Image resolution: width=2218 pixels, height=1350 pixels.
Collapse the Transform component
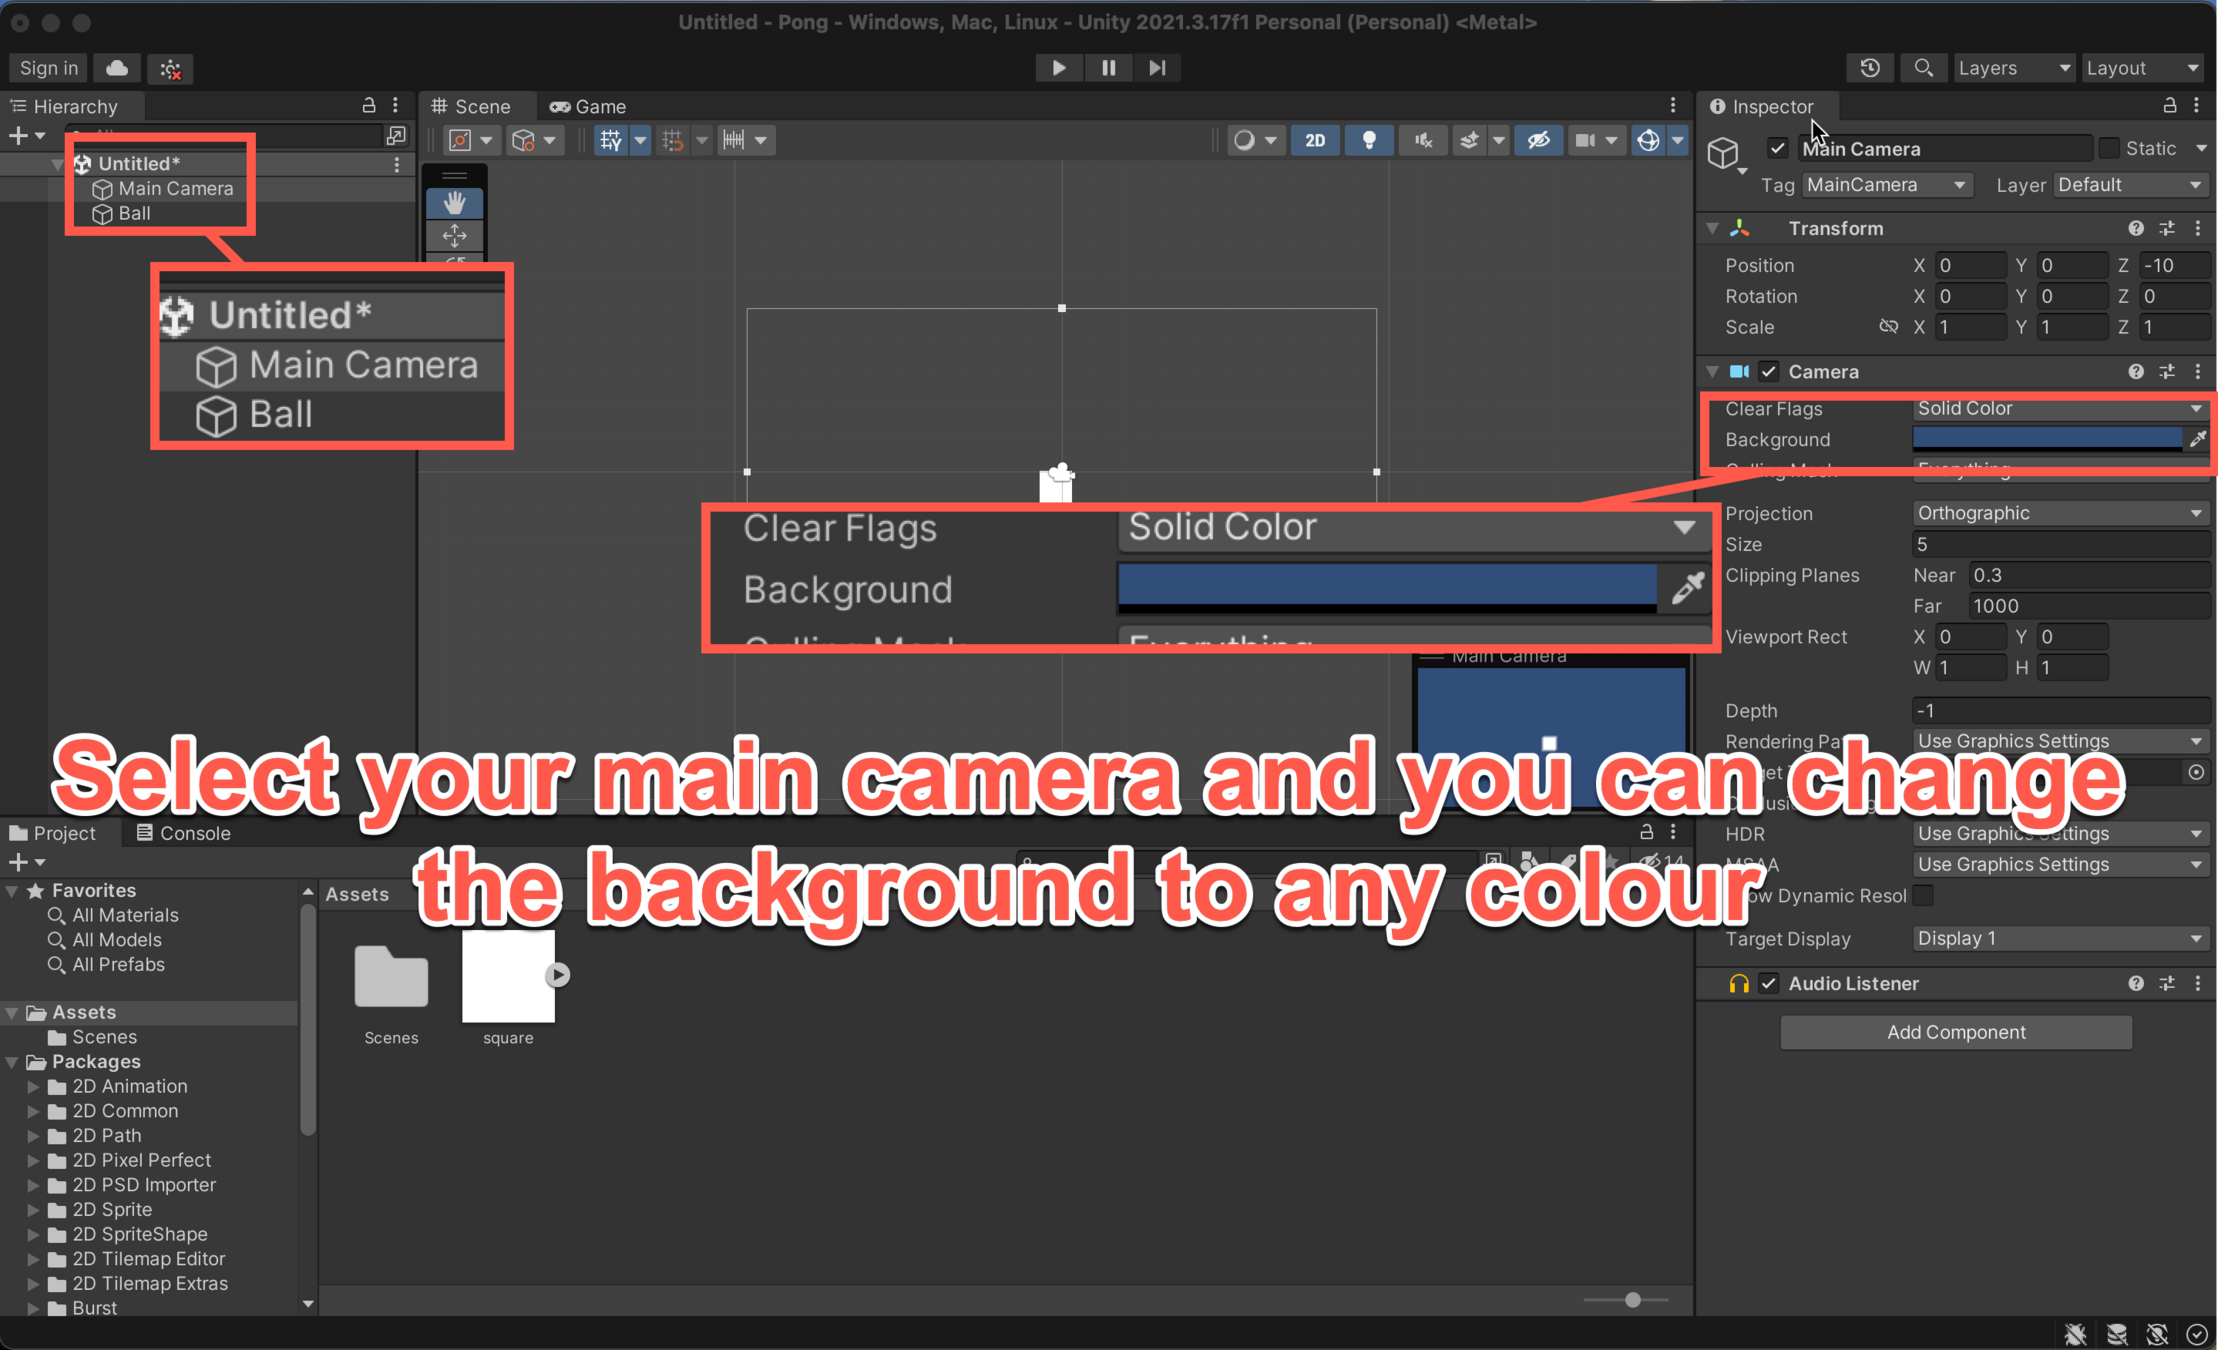click(x=1713, y=228)
